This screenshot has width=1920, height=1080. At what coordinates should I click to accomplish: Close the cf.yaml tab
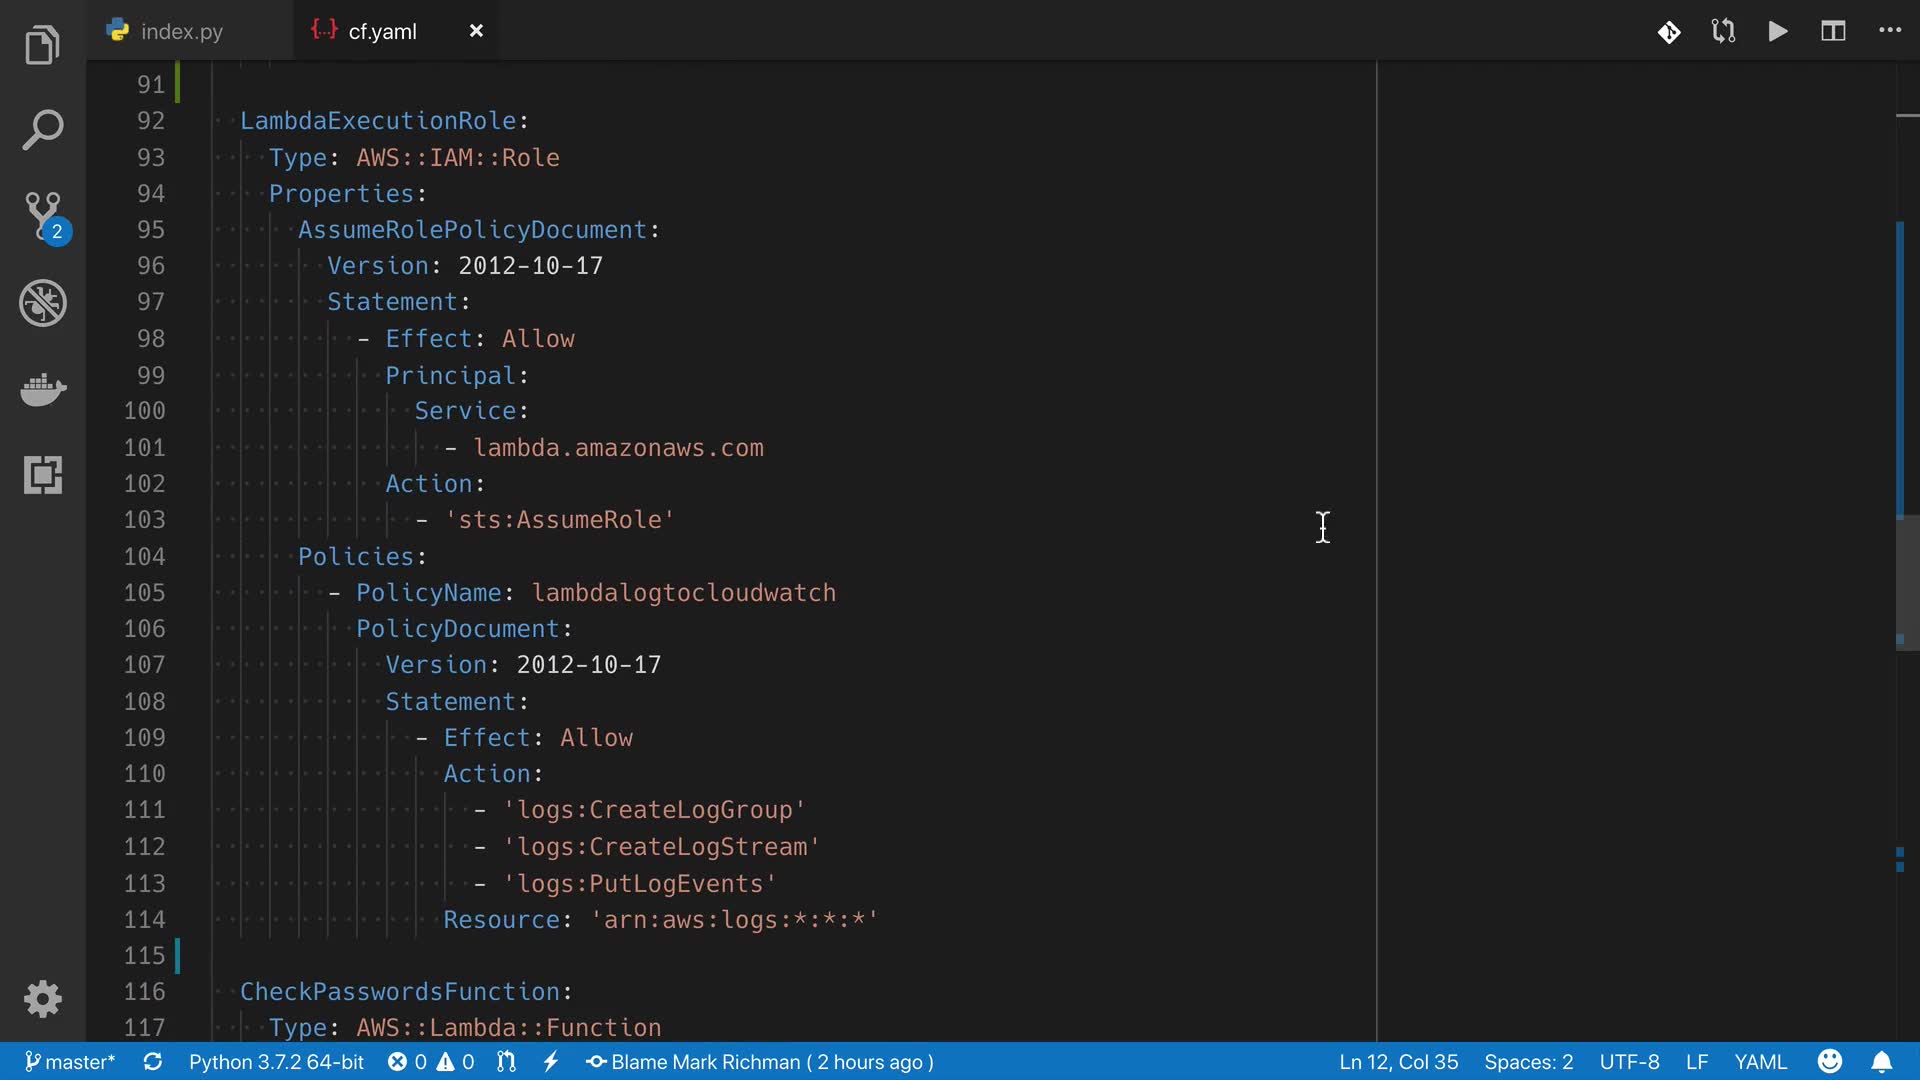tap(476, 31)
